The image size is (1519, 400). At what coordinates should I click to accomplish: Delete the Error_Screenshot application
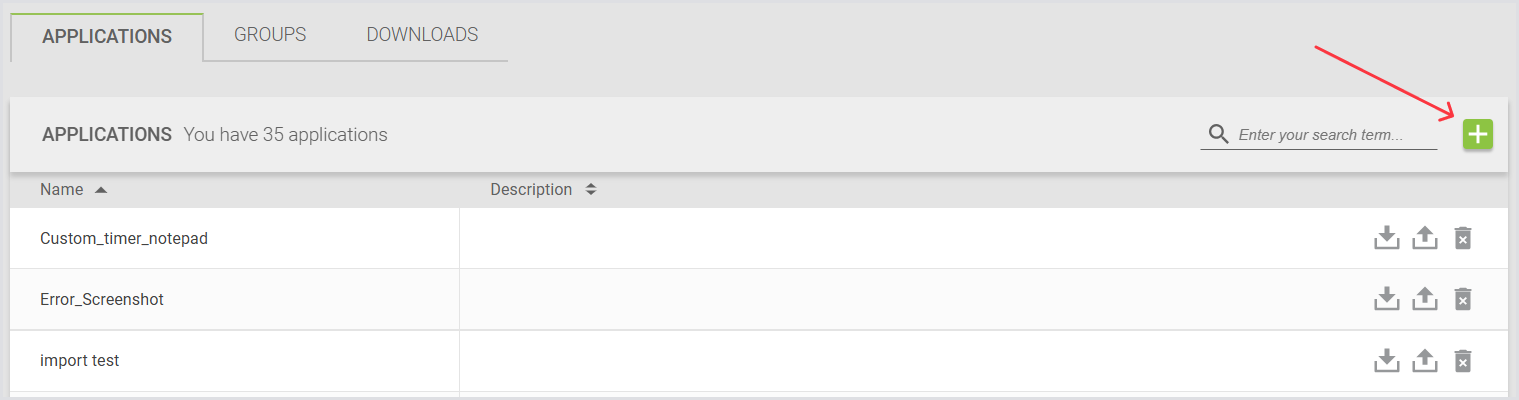[1462, 299]
